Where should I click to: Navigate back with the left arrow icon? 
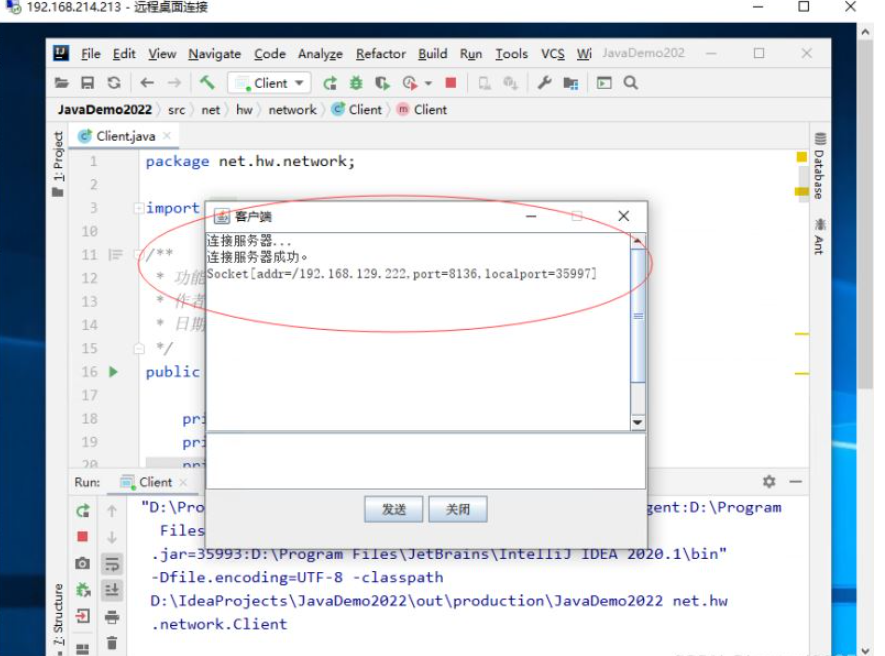(147, 83)
